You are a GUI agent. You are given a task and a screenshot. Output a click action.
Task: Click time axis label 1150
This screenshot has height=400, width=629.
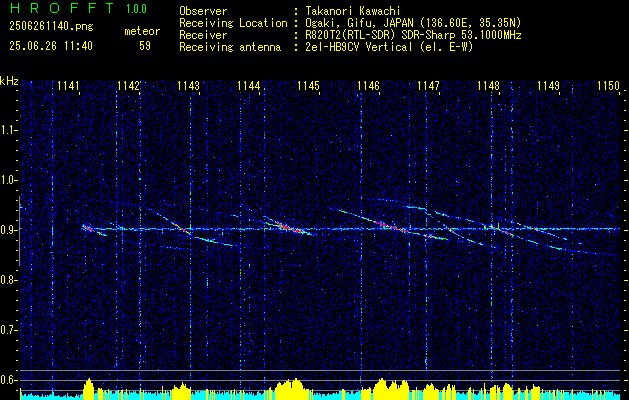pos(608,85)
